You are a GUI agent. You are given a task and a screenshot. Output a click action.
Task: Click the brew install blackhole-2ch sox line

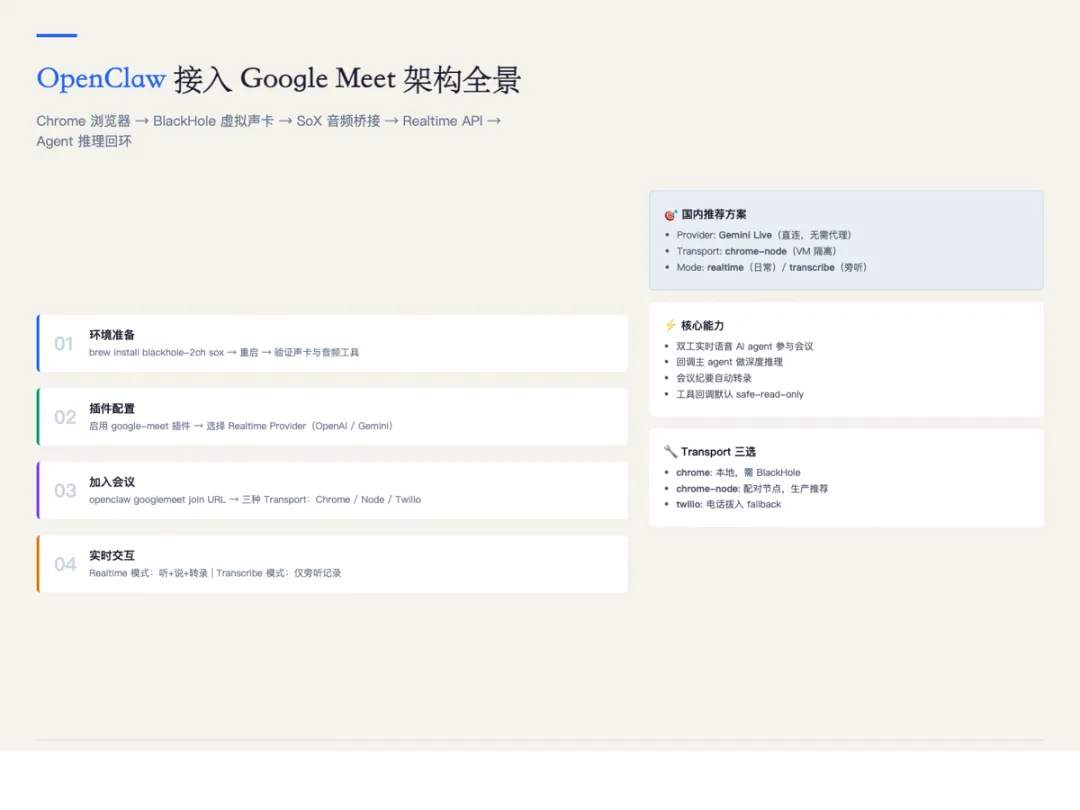pyautogui.click(x=224, y=353)
